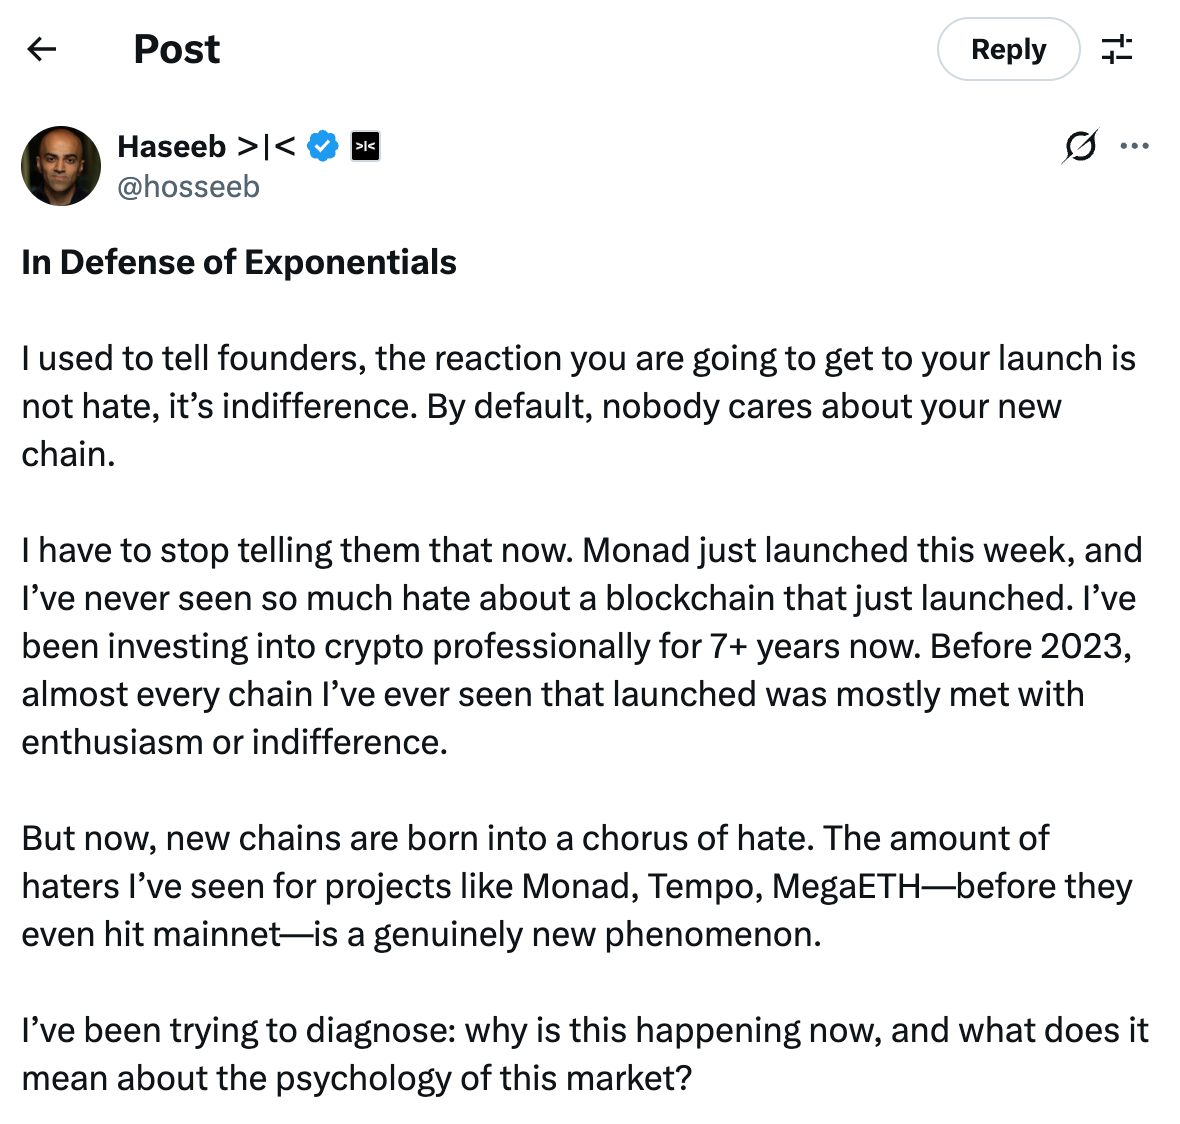Click the display name Haseeb >|<
Screen dimensions: 1180x1124
pos(207,146)
